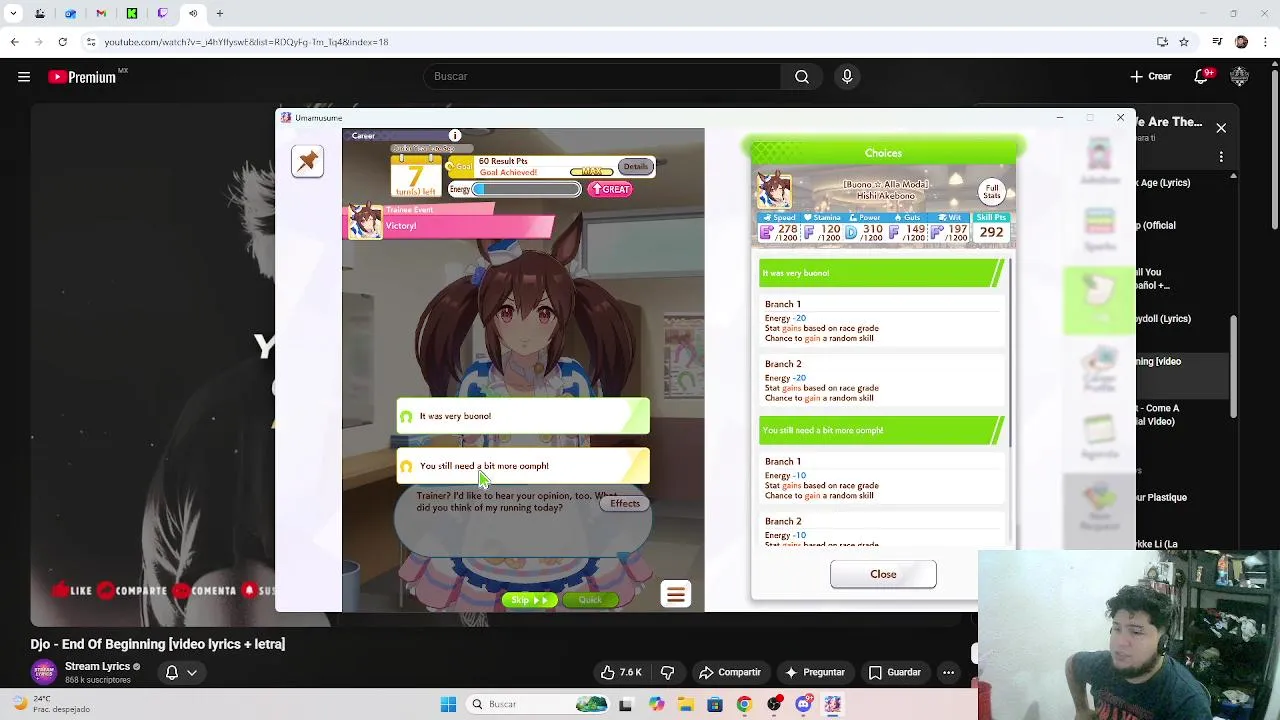Toggle the Quick mode button

tap(590, 600)
